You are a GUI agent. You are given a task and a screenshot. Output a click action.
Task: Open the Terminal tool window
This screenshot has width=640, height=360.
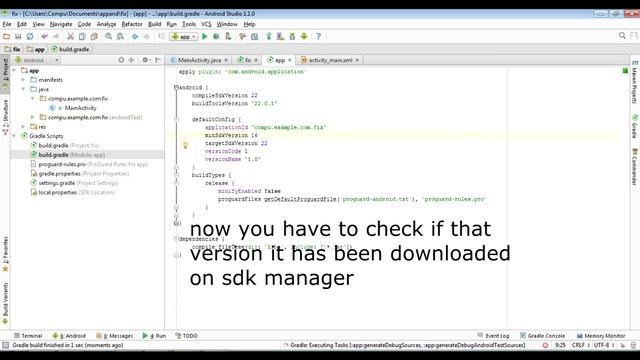(28, 336)
